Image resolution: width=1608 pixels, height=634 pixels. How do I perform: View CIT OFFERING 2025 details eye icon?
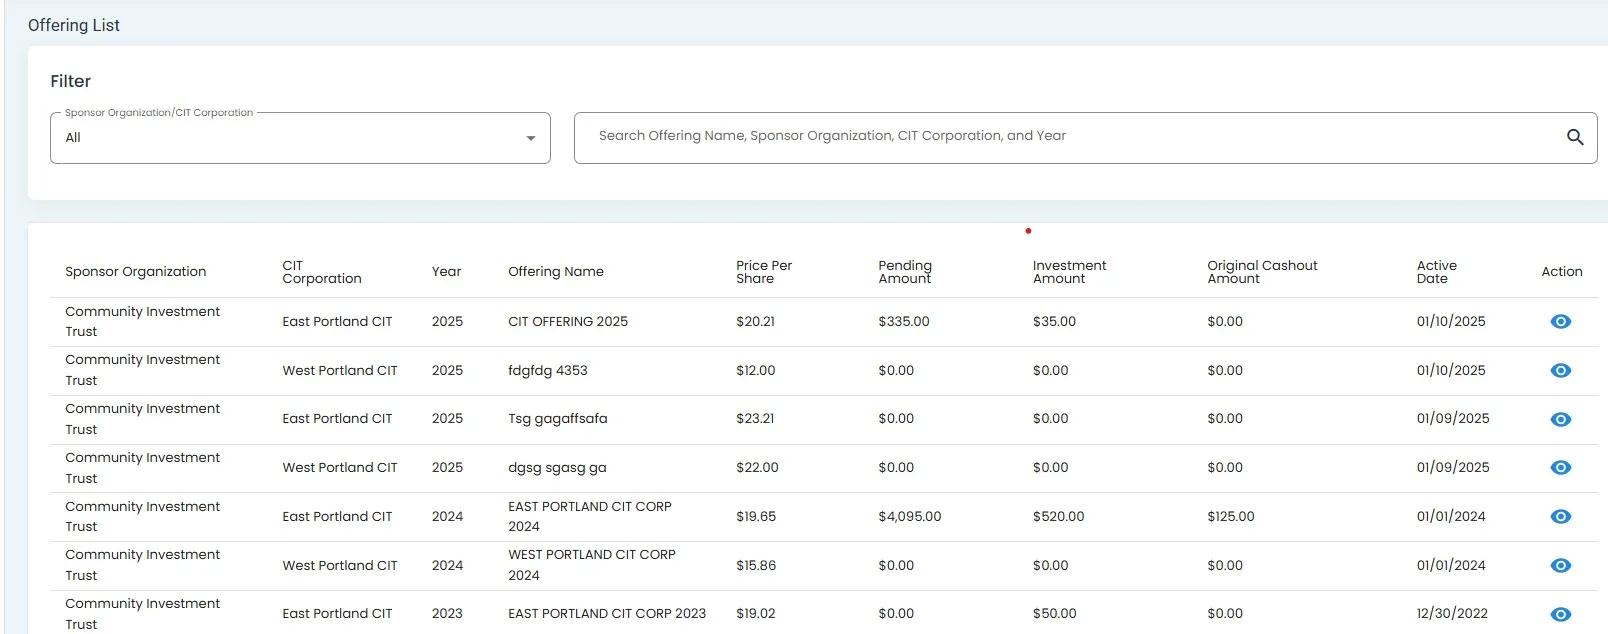(x=1560, y=322)
